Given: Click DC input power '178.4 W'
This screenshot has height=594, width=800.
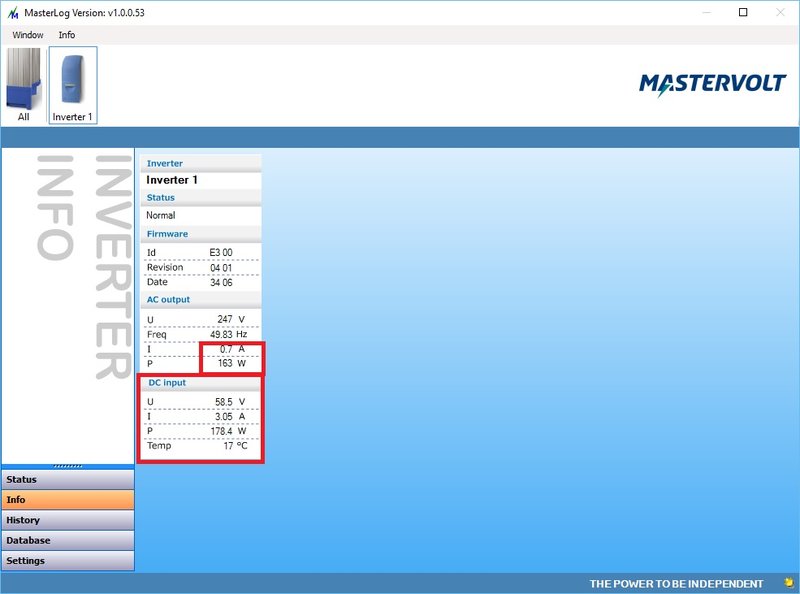Looking at the screenshot, I should (x=229, y=431).
